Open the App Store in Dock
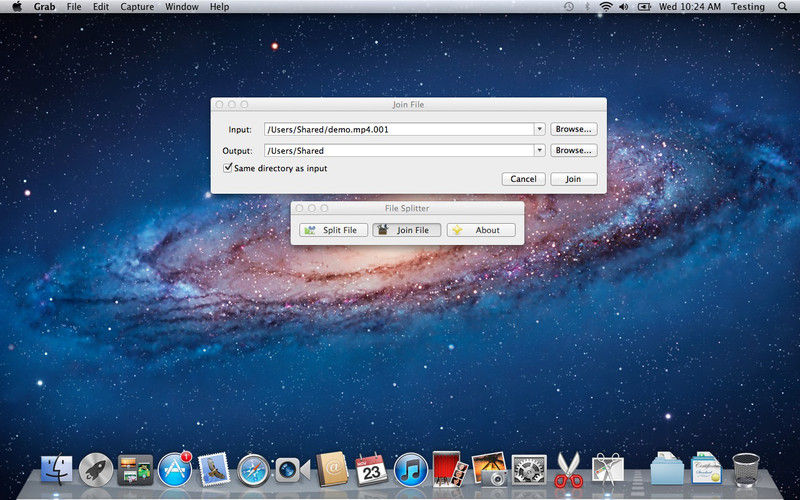800x500 pixels. (x=175, y=469)
